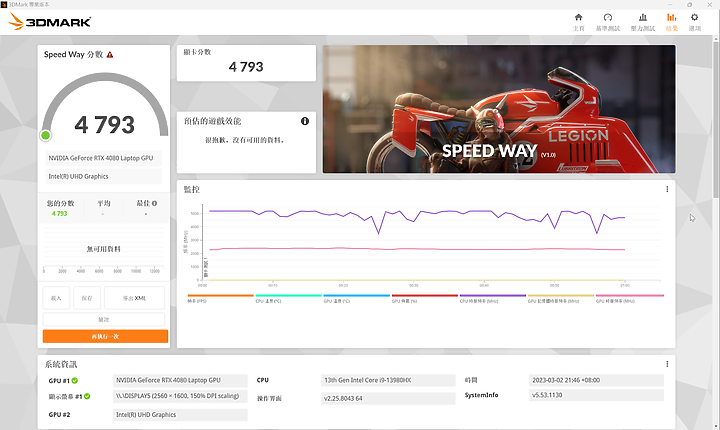Click the Save result button

click(87, 298)
